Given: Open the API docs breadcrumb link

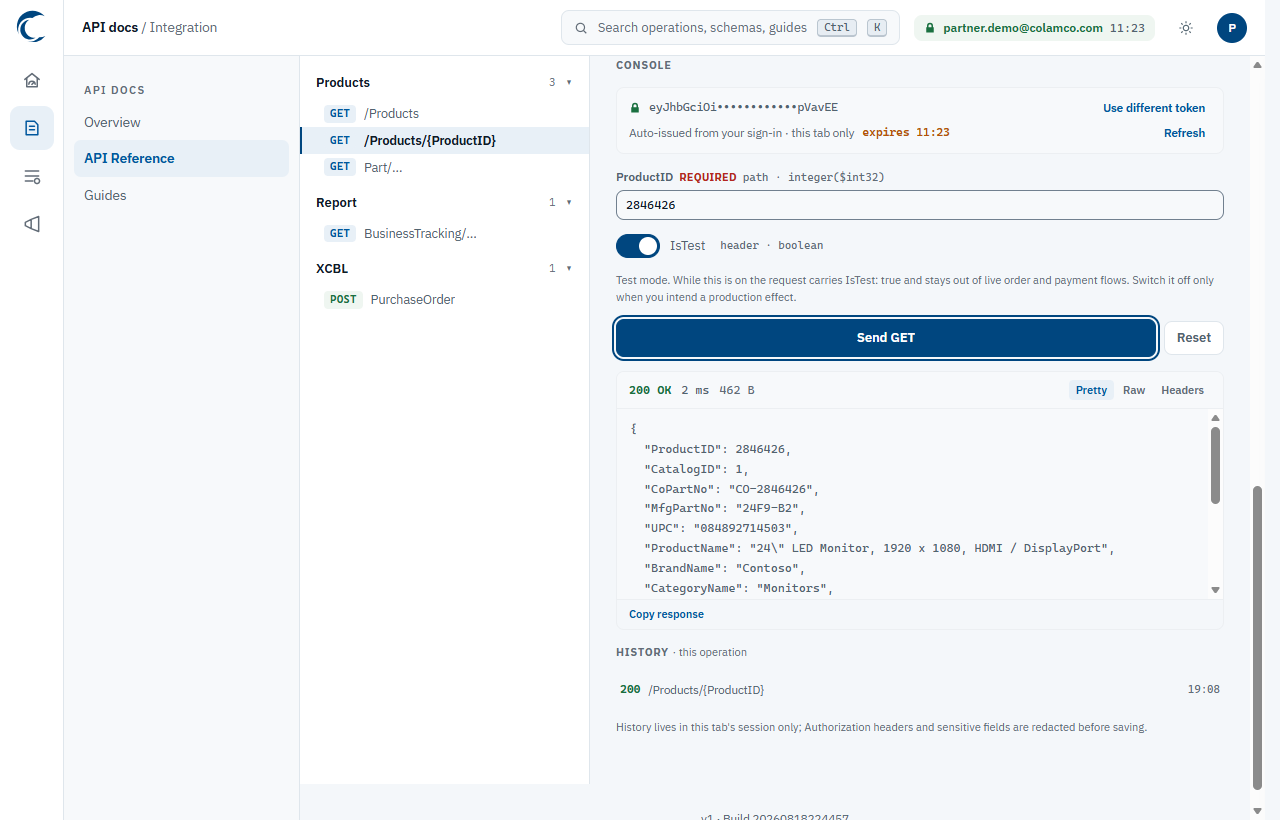Looking at the screenshot, I should (x=110, y=28).
